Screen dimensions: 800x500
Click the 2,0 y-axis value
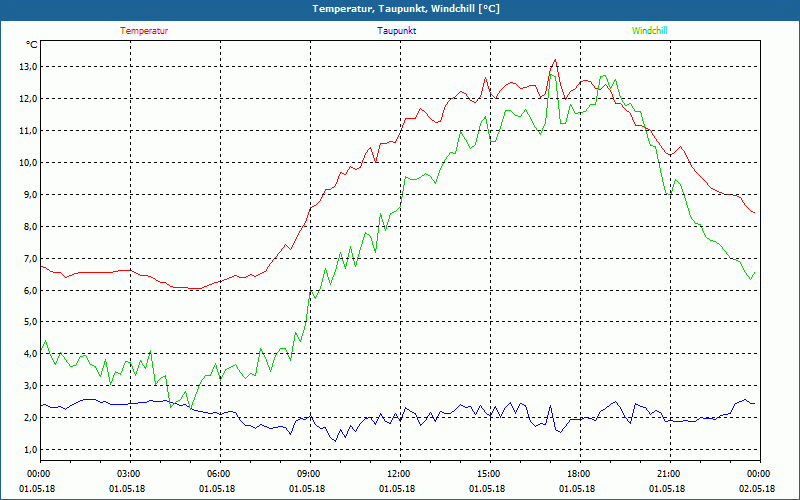tap(31, 418)
